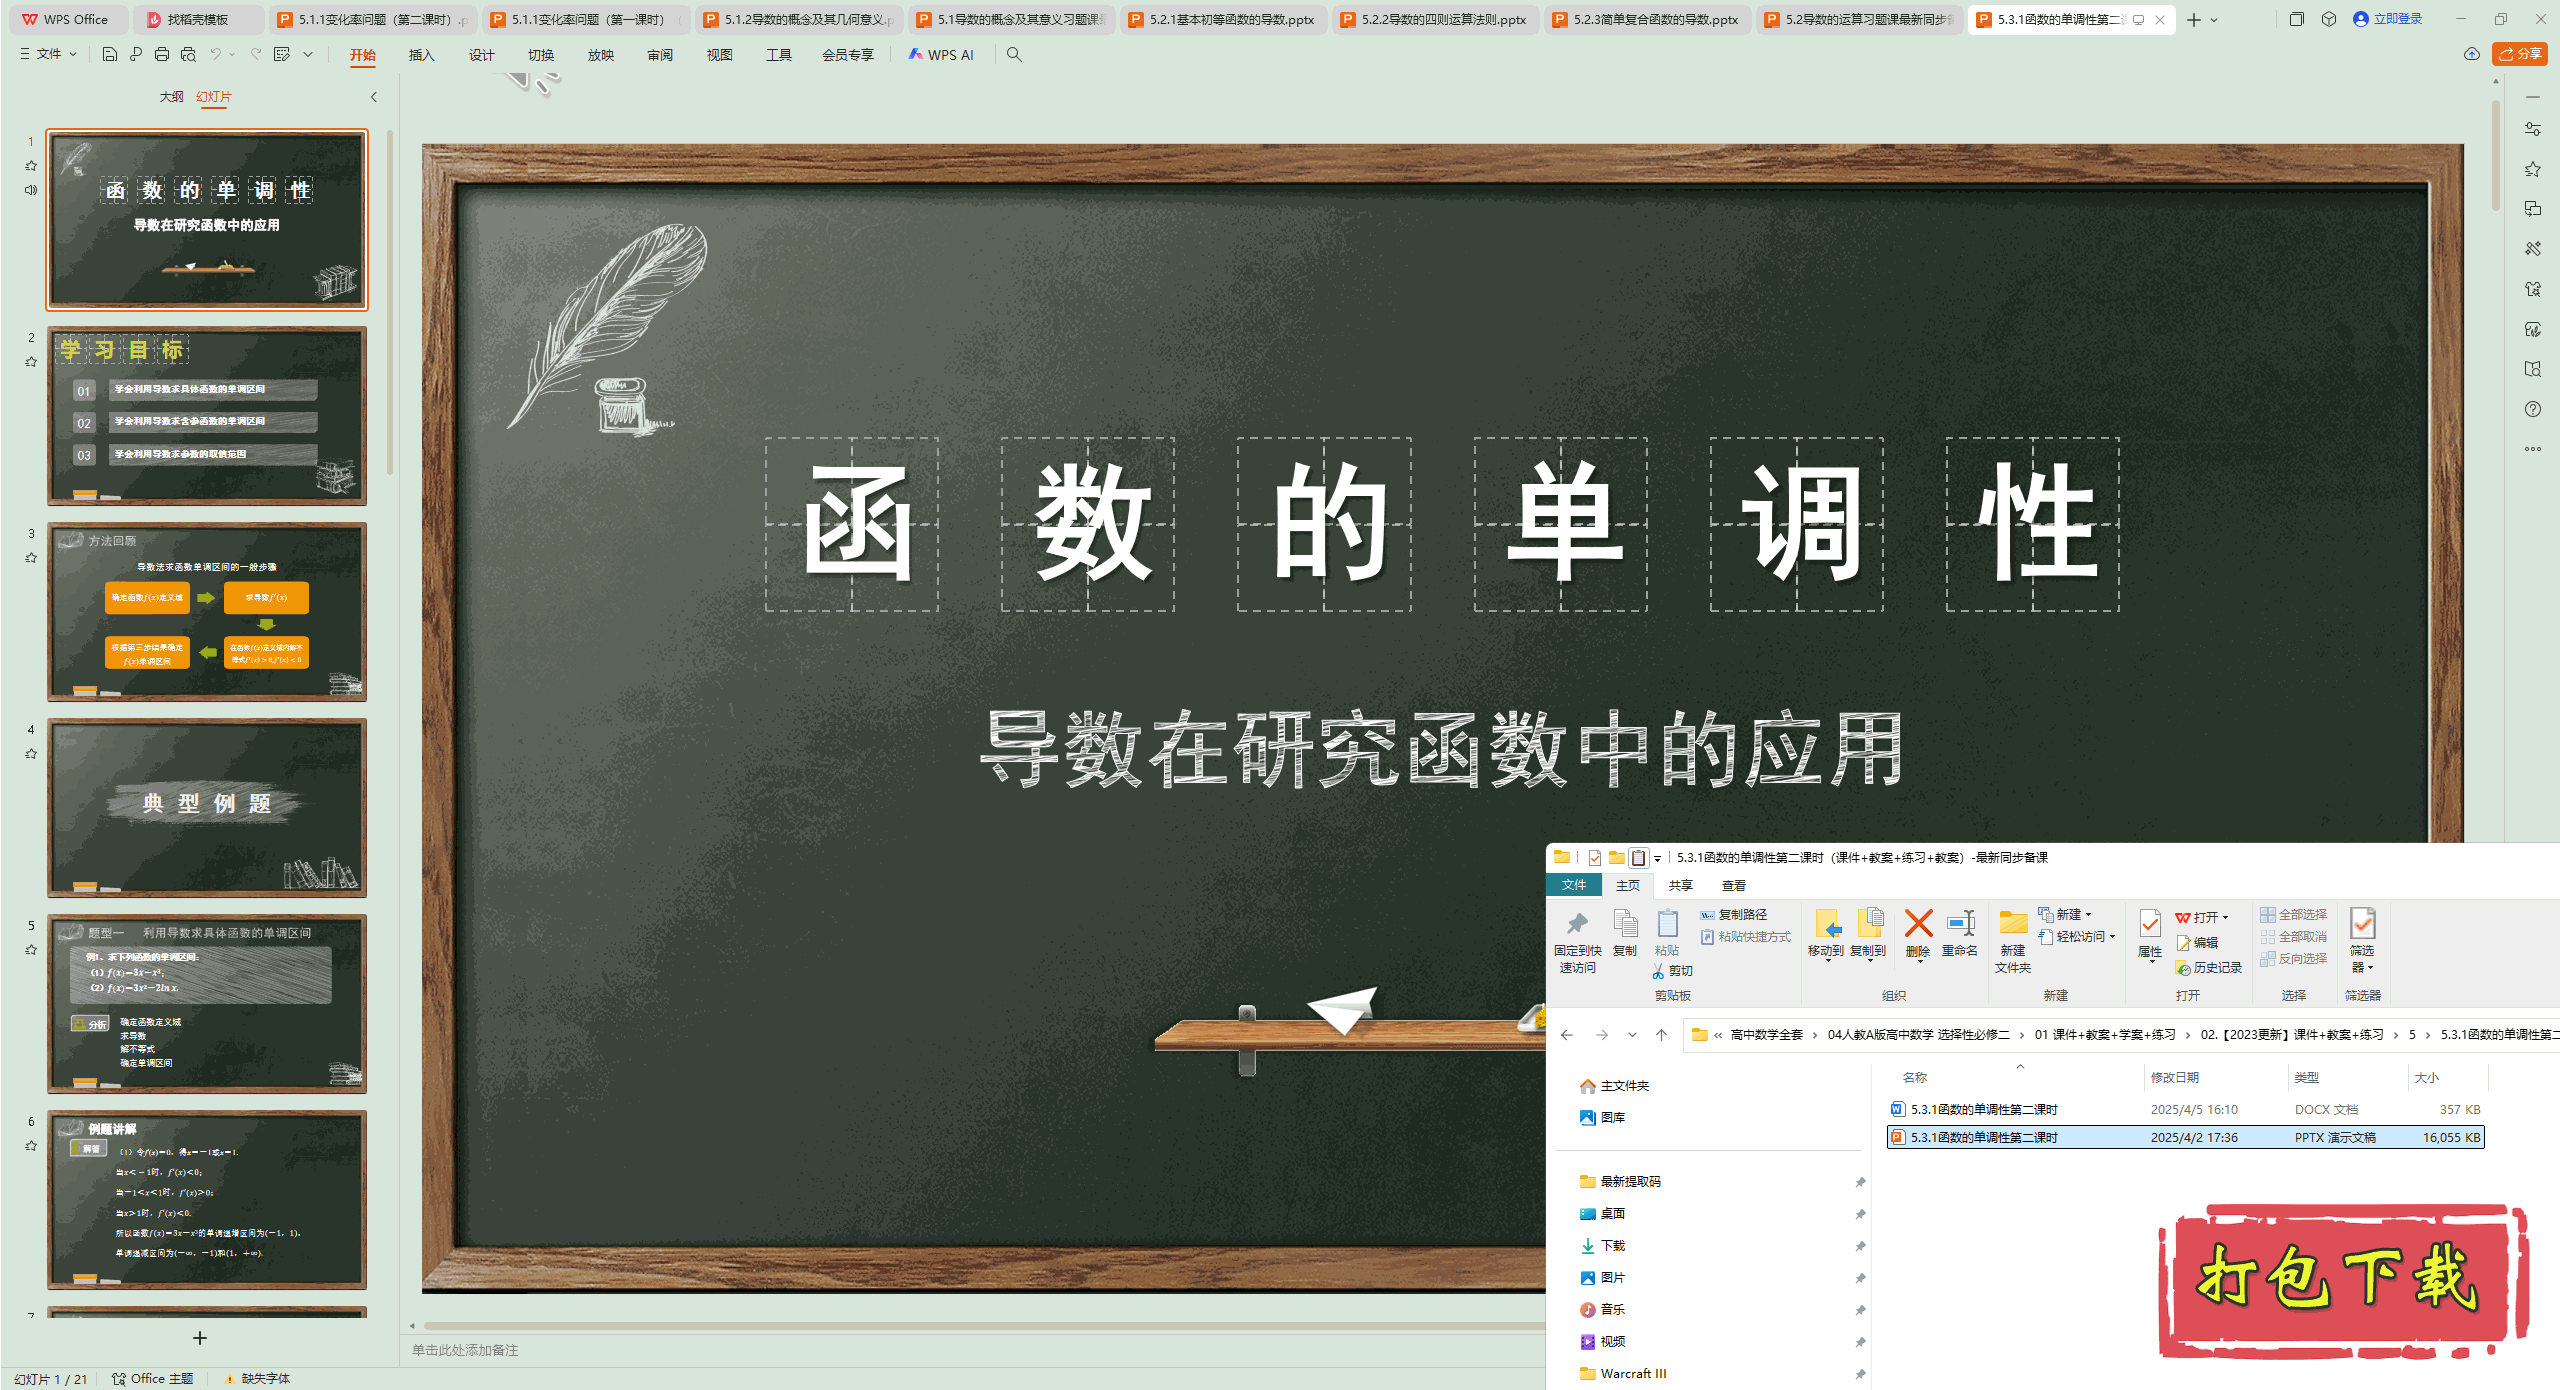
Task: Click History icon in File Explorer ribbon
Action: click(x=2209, y=968)
